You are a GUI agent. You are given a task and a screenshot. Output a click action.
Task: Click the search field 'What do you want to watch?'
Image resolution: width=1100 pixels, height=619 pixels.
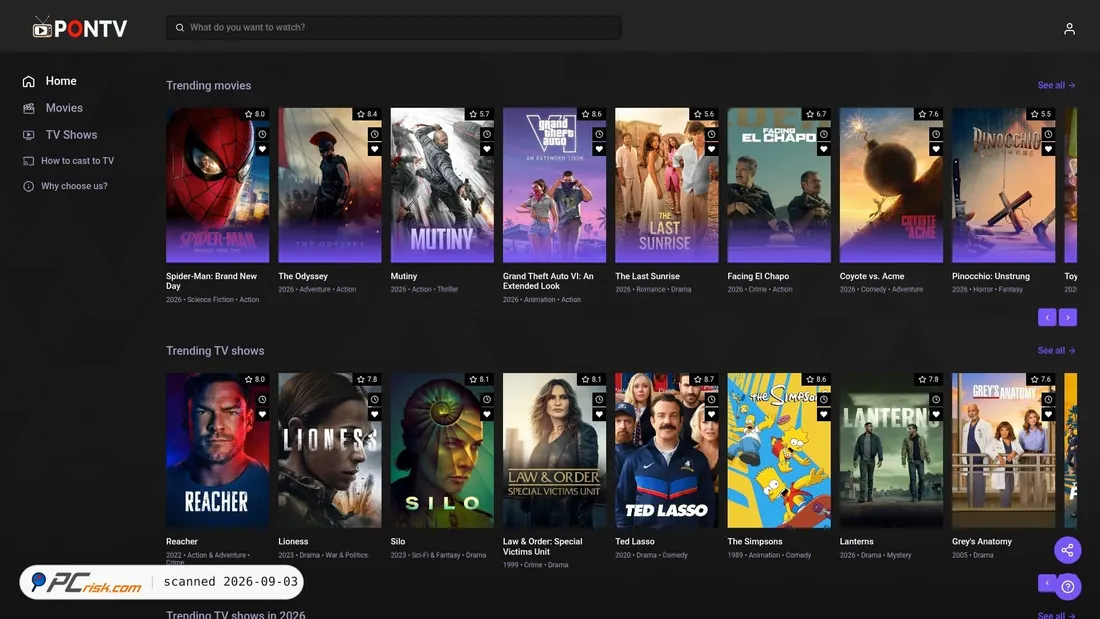point(394,27)
